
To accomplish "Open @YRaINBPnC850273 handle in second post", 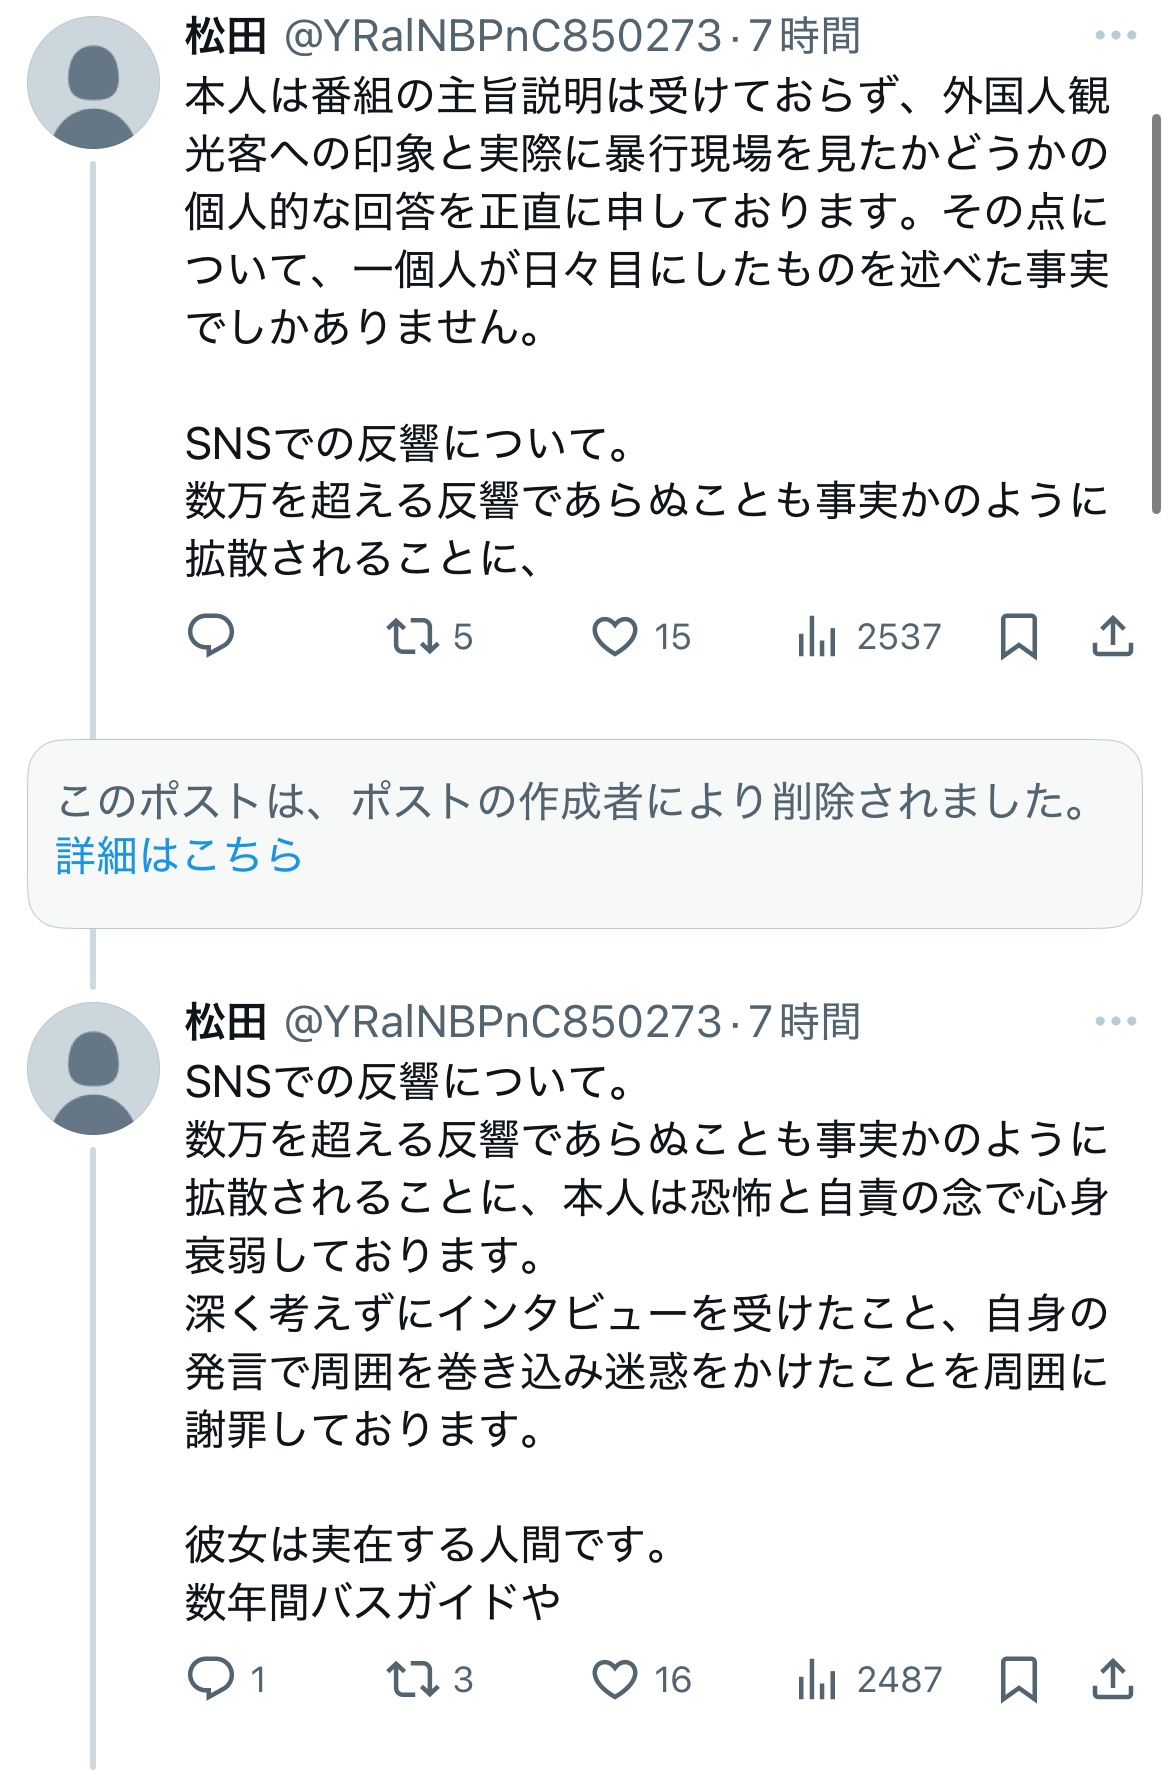I will click(502, 1022).
